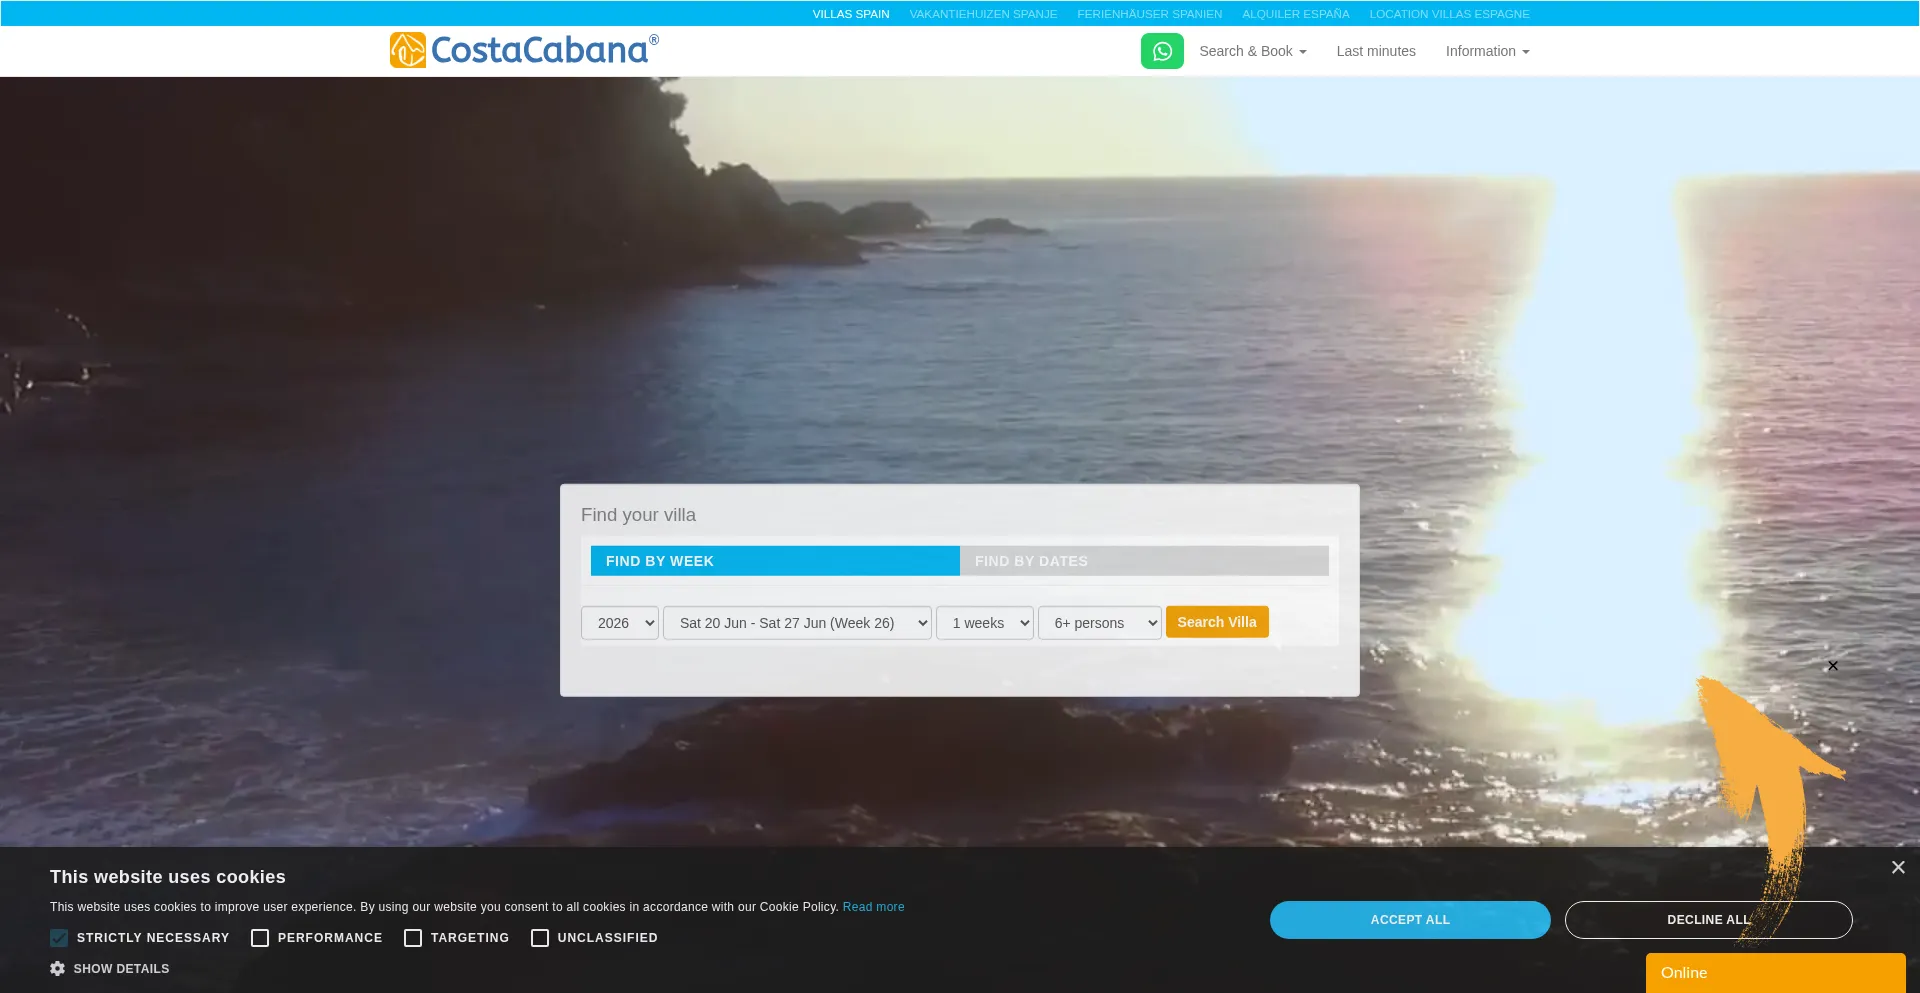Screen dimensions: 1920x993
Task: Select Villas Spain language link
Action: [x=851, y=14]
